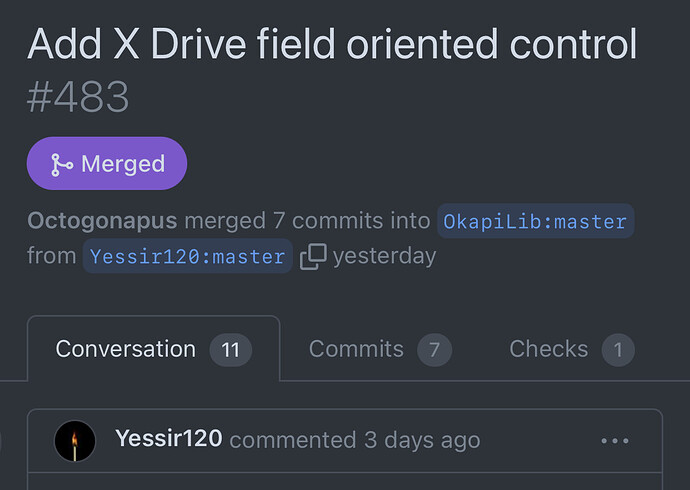Click the pull request title text
The image size is (690, 490).
pyautogui.click(x=332, y=44)
